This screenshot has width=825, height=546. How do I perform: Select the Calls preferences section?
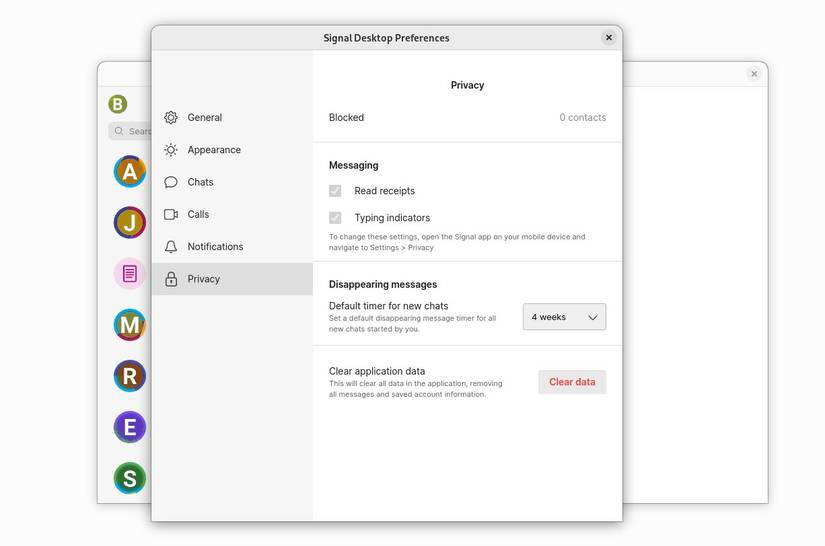(232, 214)
